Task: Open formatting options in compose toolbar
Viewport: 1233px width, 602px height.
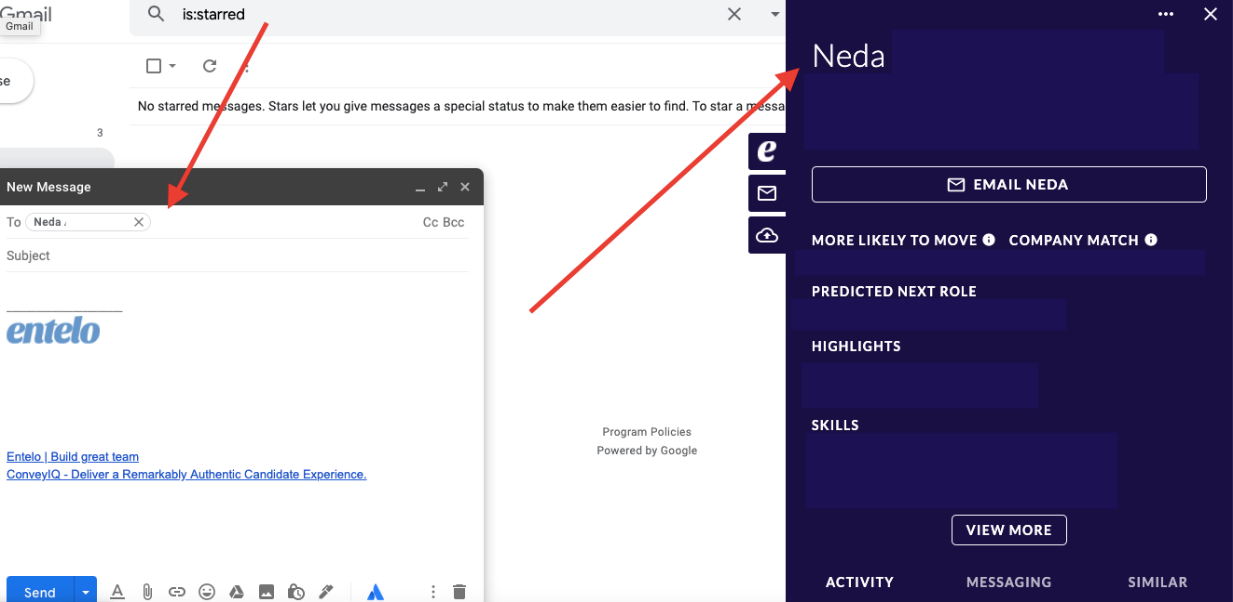Action: coord(117,591)
